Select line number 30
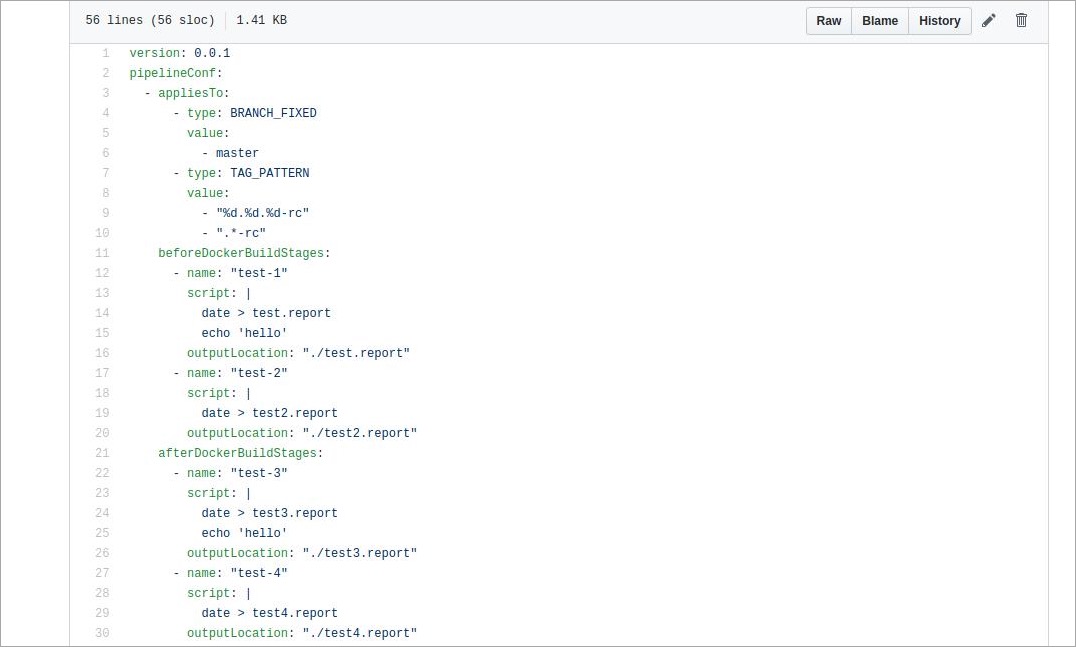 click(102, 633)
